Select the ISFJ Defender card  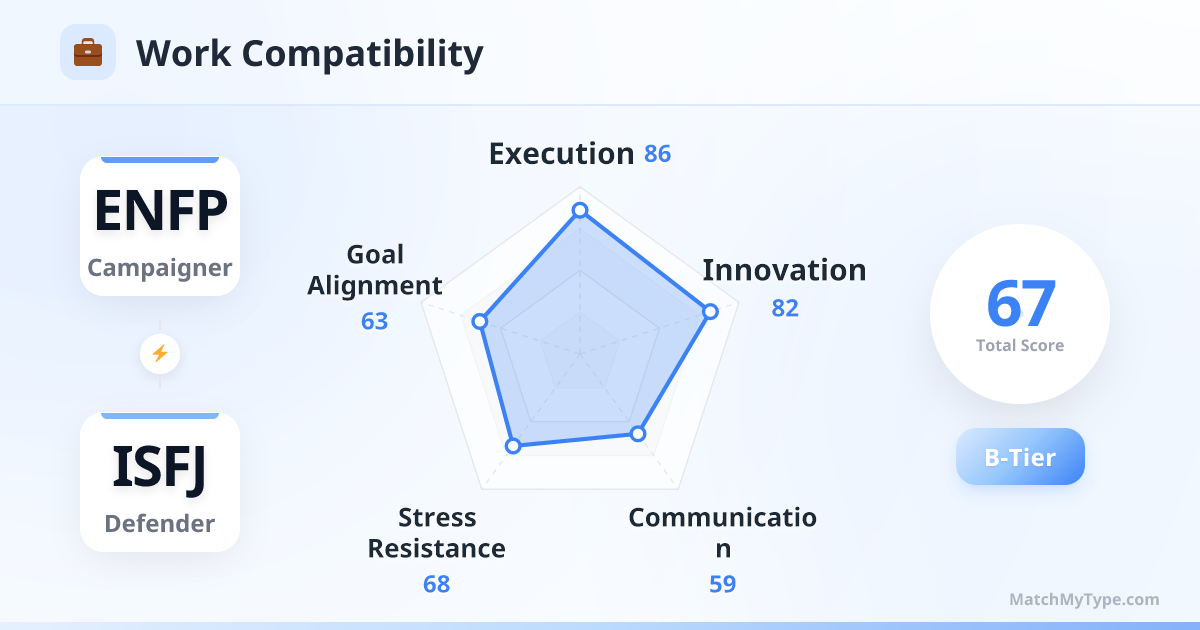pos(160,482)
